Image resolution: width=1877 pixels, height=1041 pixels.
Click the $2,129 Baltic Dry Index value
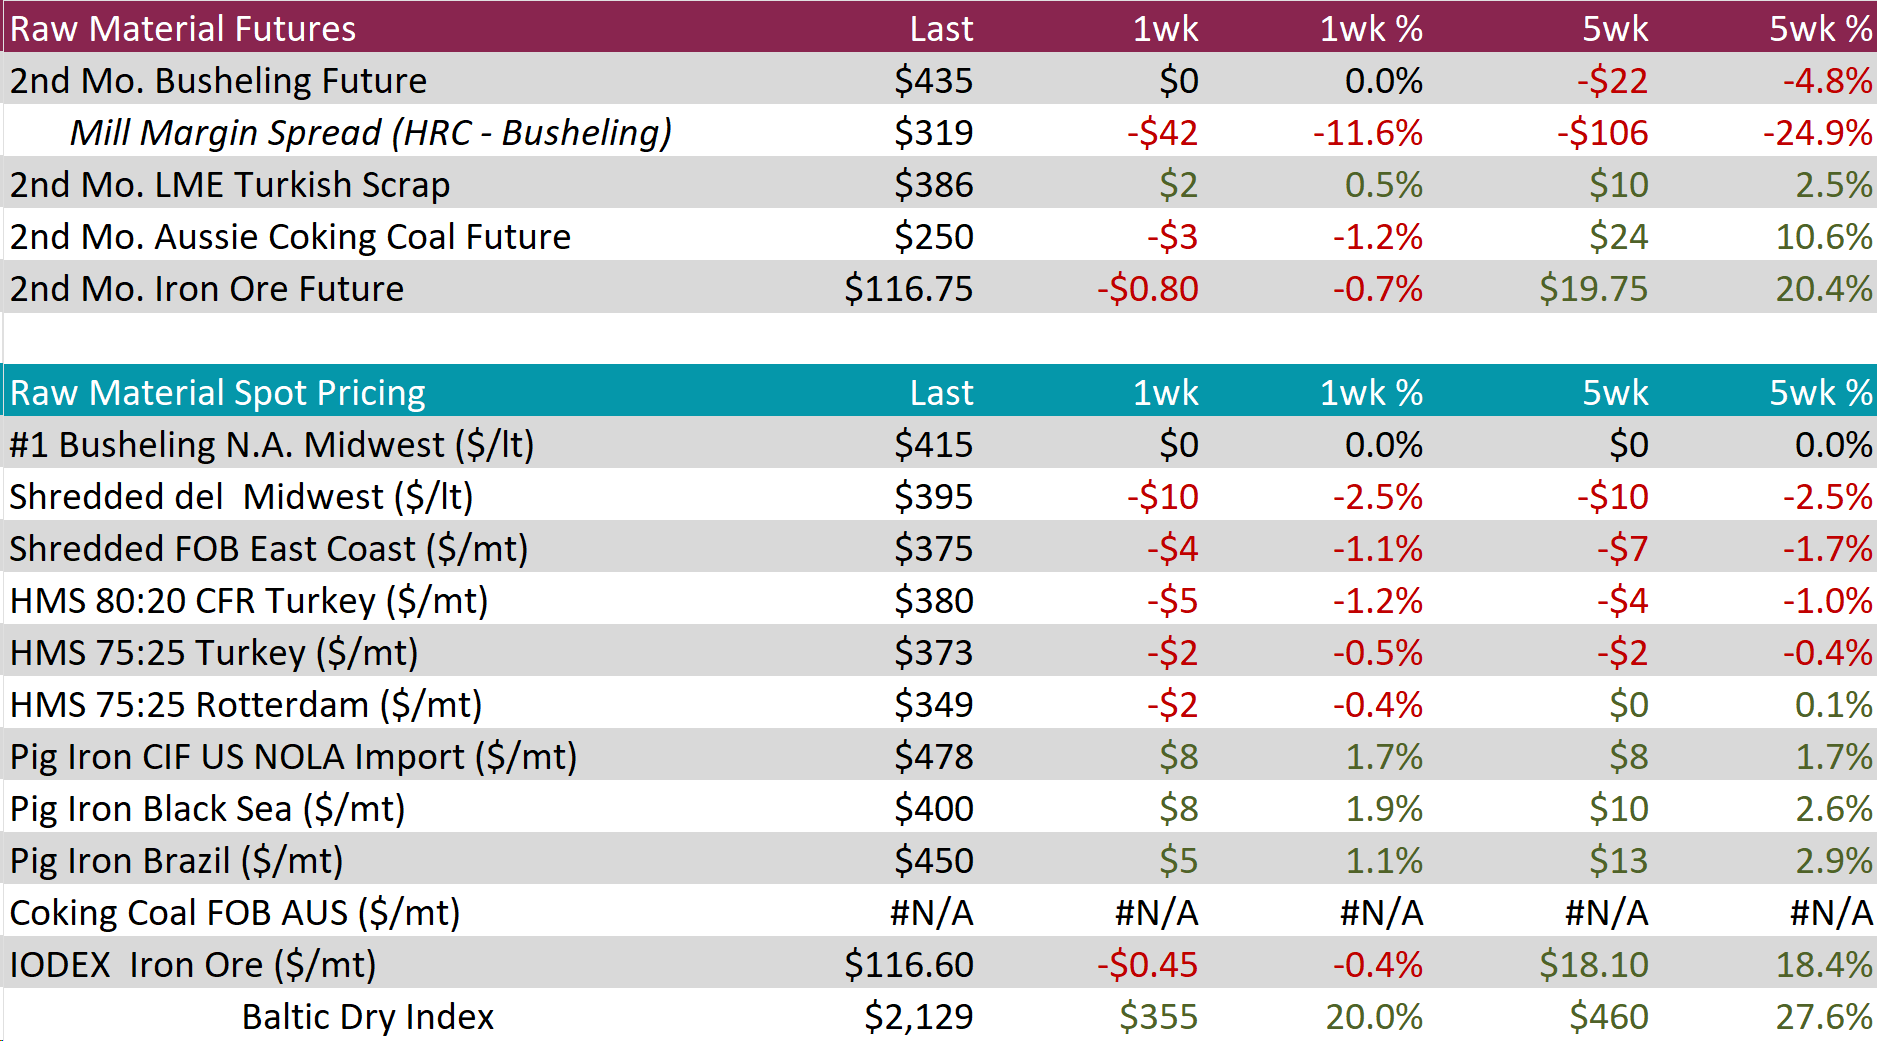[x=918, y=1017]
